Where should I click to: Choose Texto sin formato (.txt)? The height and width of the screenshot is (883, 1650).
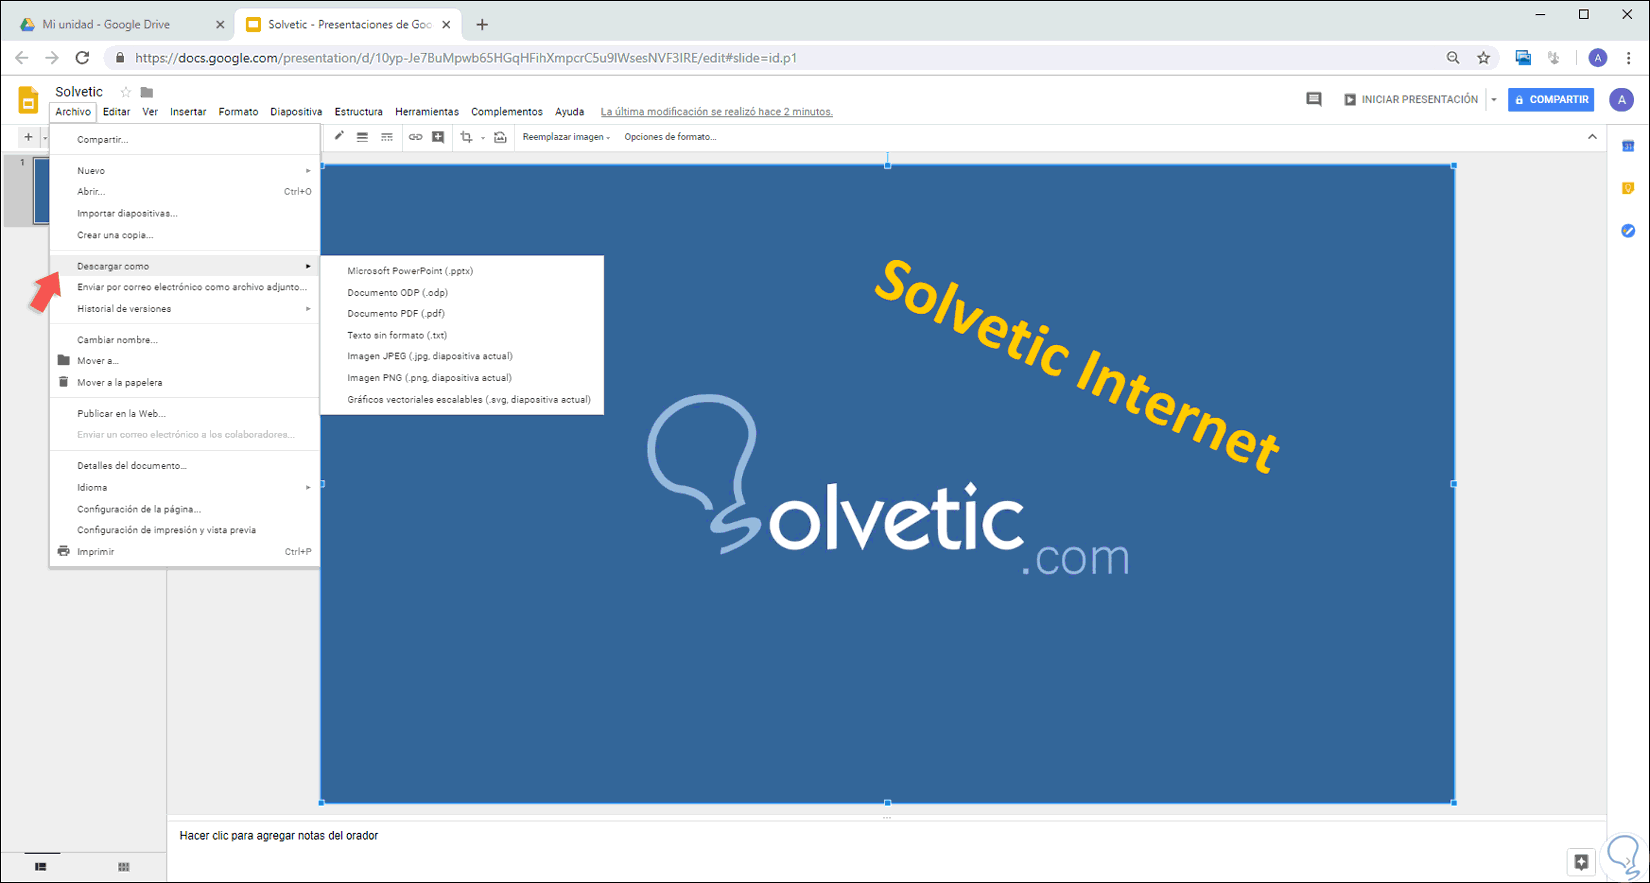(462, 336)
